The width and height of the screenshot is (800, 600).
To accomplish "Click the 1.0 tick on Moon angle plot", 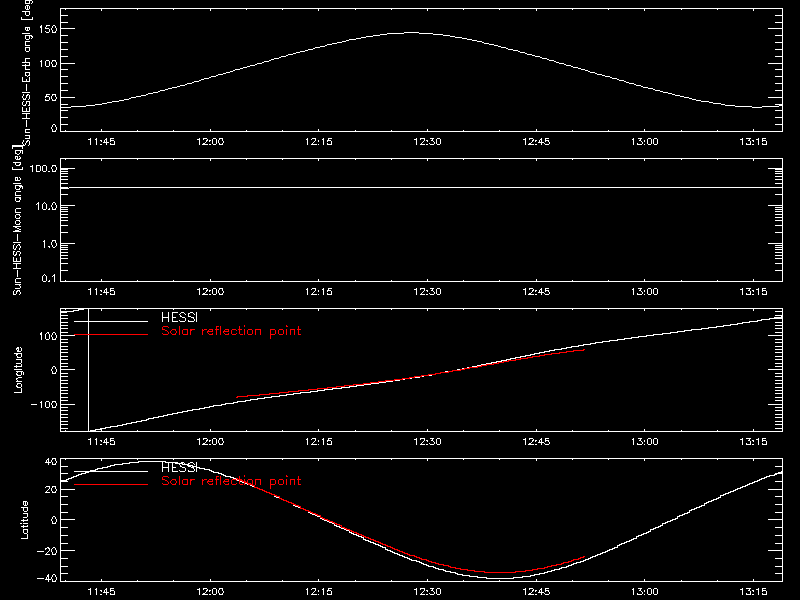I will (x=49, y=244).
